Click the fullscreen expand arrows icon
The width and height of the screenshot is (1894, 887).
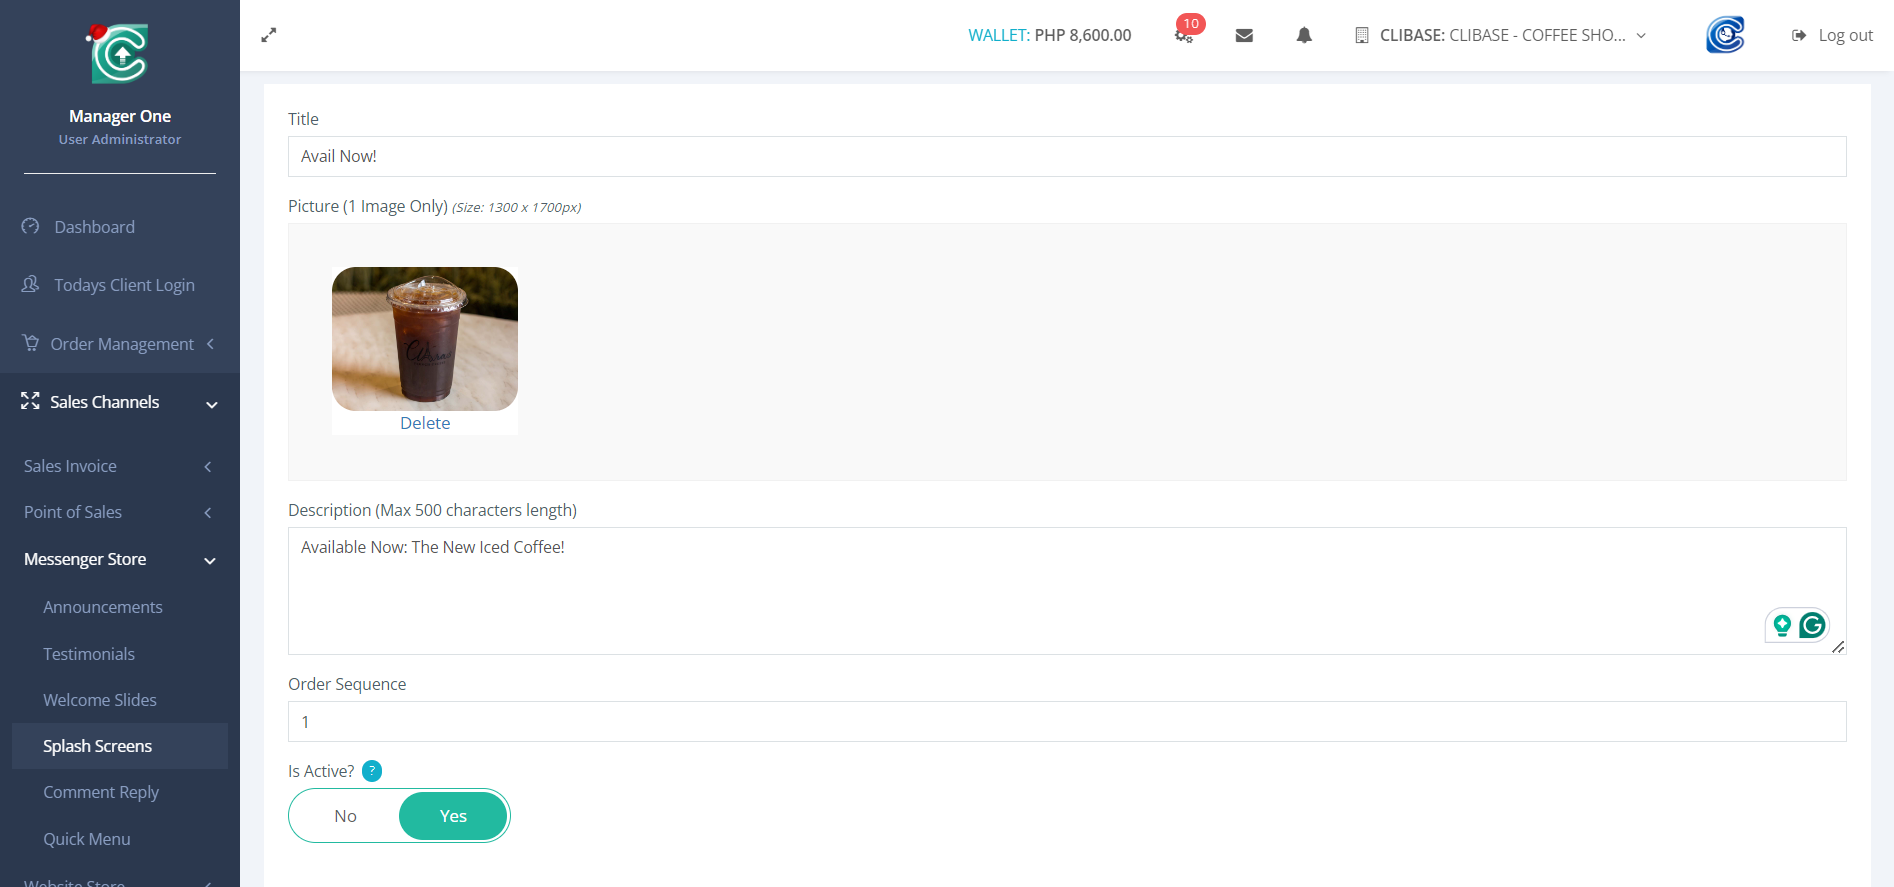(268, 35)
